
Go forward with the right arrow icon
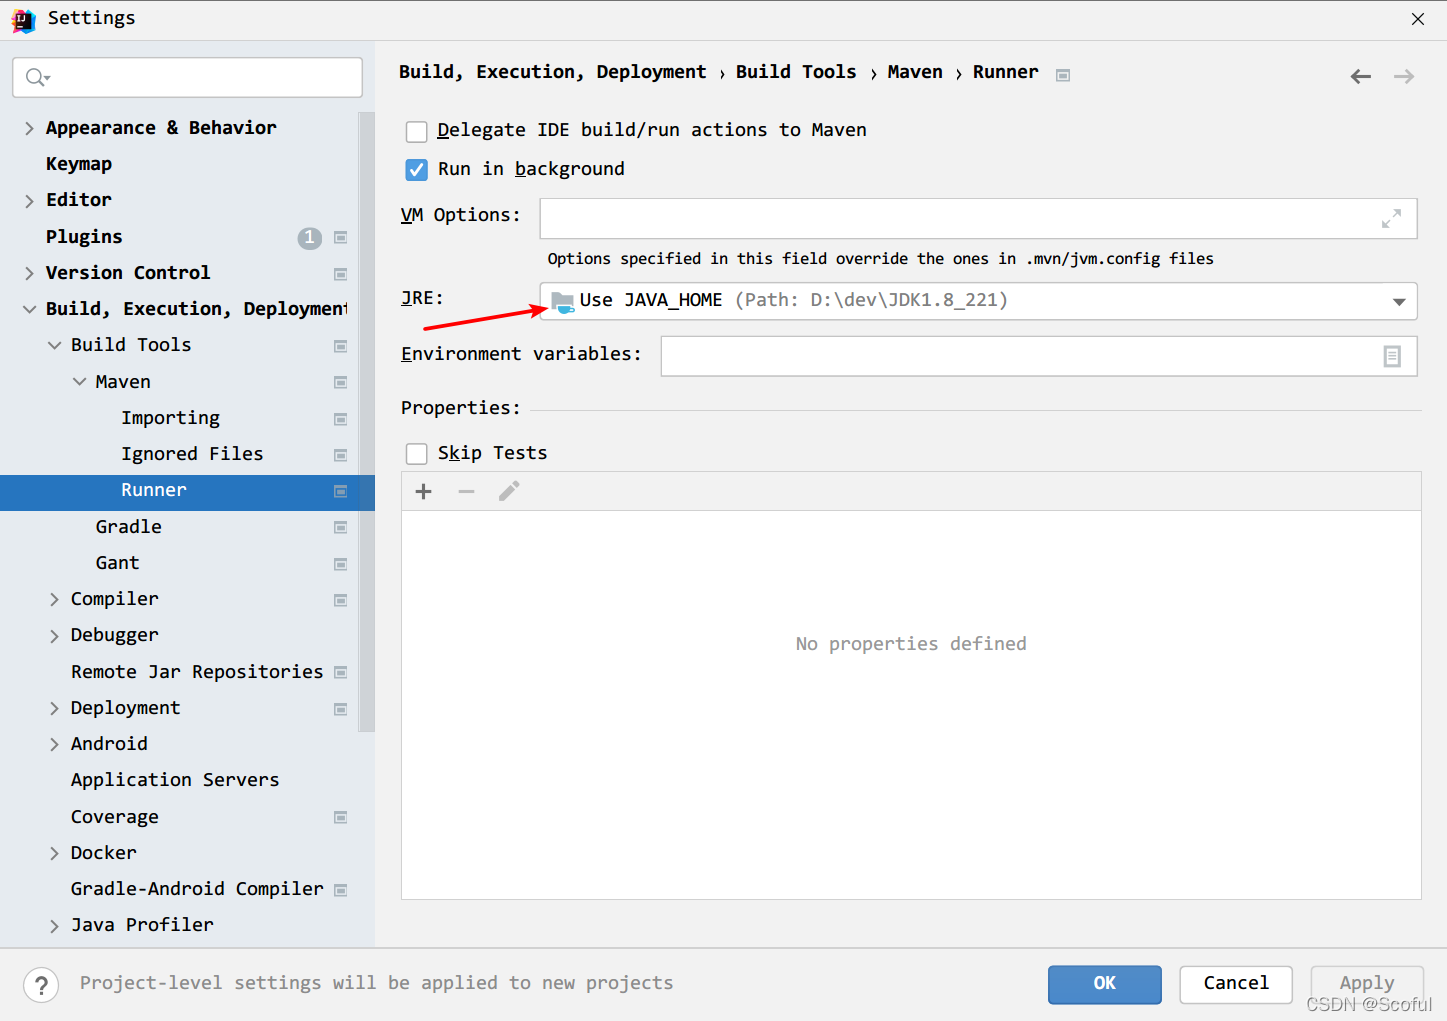point(1404,76)
